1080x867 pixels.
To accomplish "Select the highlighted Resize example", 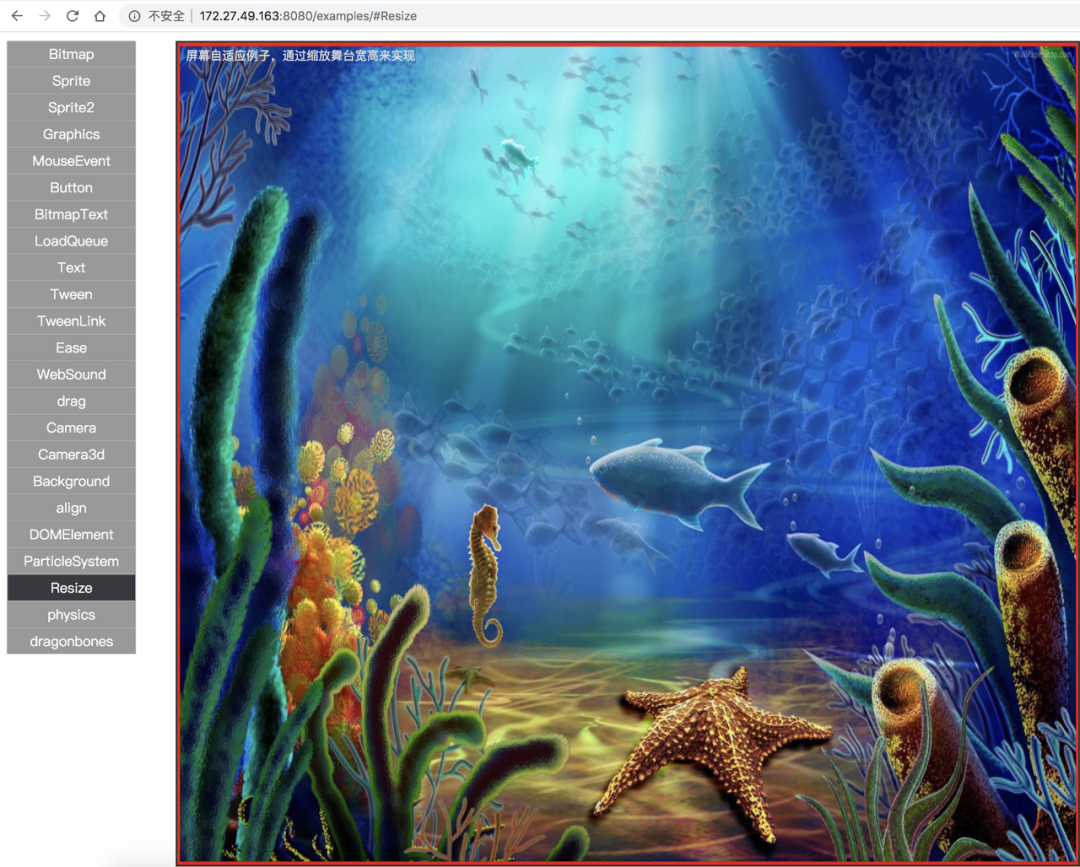I will pyautogui.click(x=71, y=588).
